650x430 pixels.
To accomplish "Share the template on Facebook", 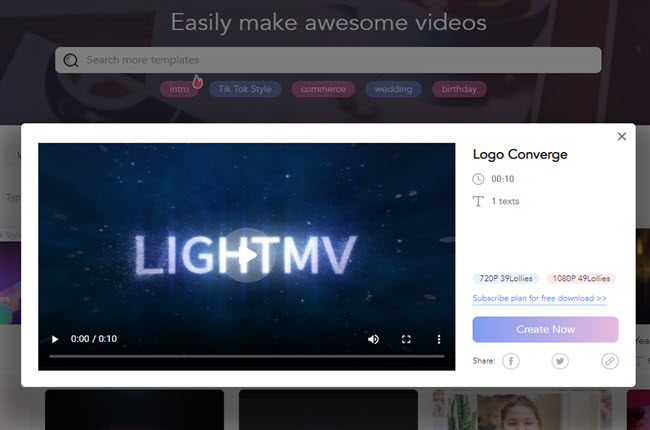I will coord(511,361).
